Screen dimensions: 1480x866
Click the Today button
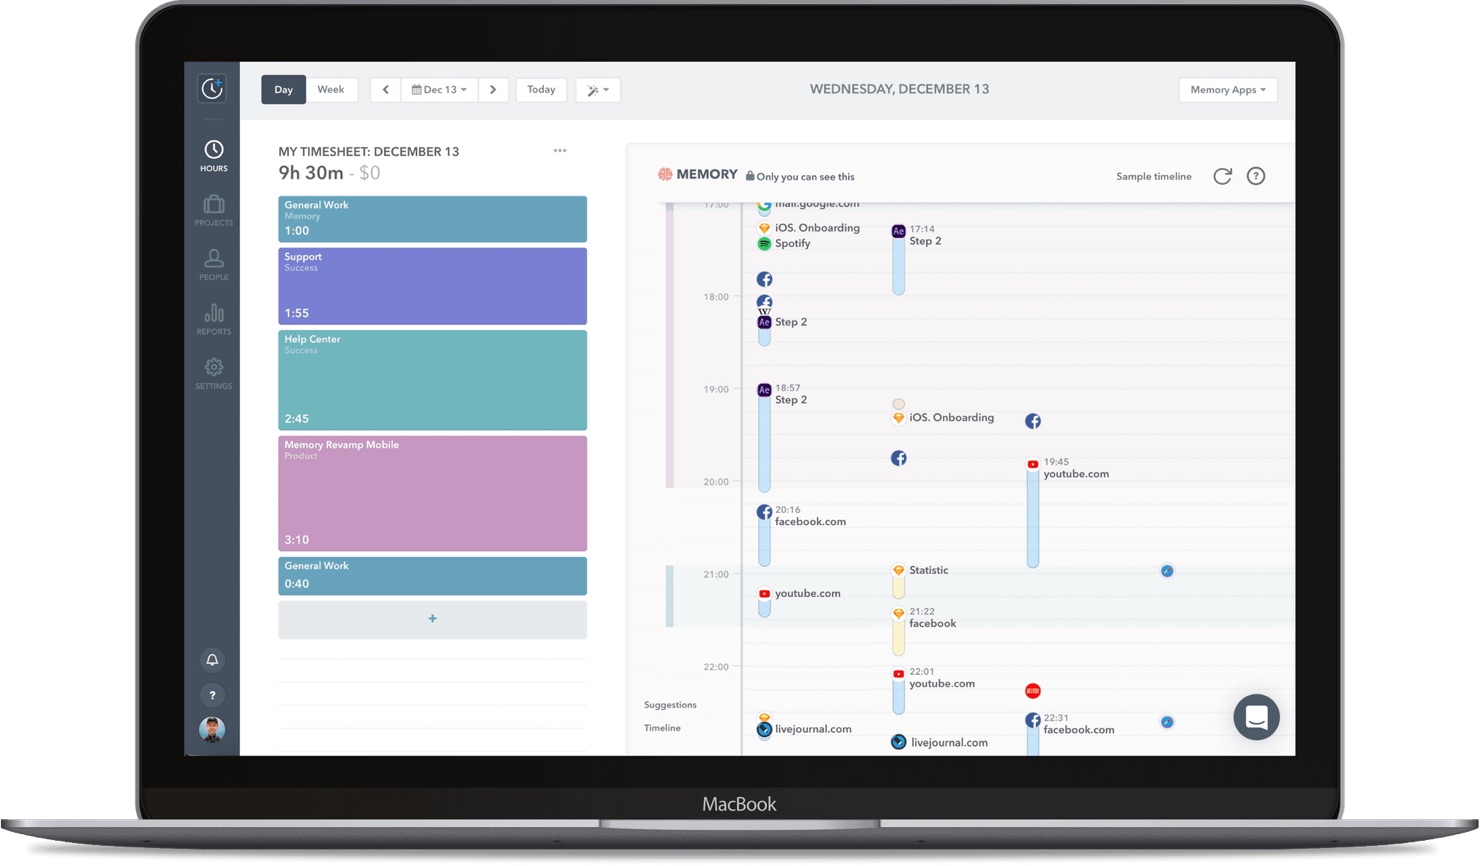click(541, 89)
